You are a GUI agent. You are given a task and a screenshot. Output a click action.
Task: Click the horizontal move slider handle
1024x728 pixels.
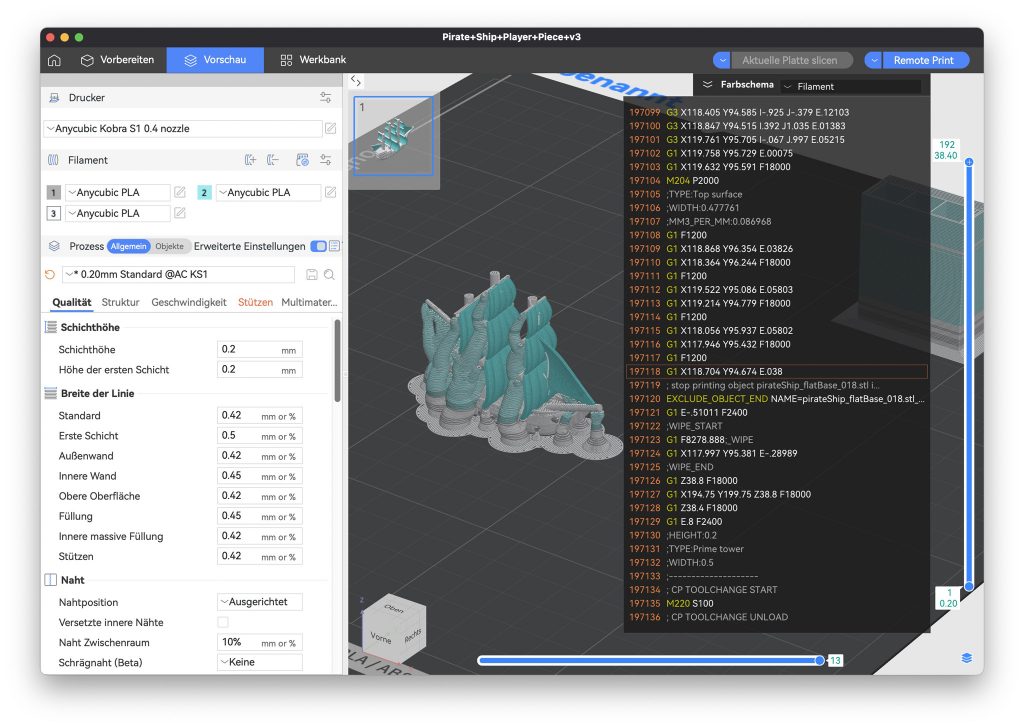pos(820,660)
